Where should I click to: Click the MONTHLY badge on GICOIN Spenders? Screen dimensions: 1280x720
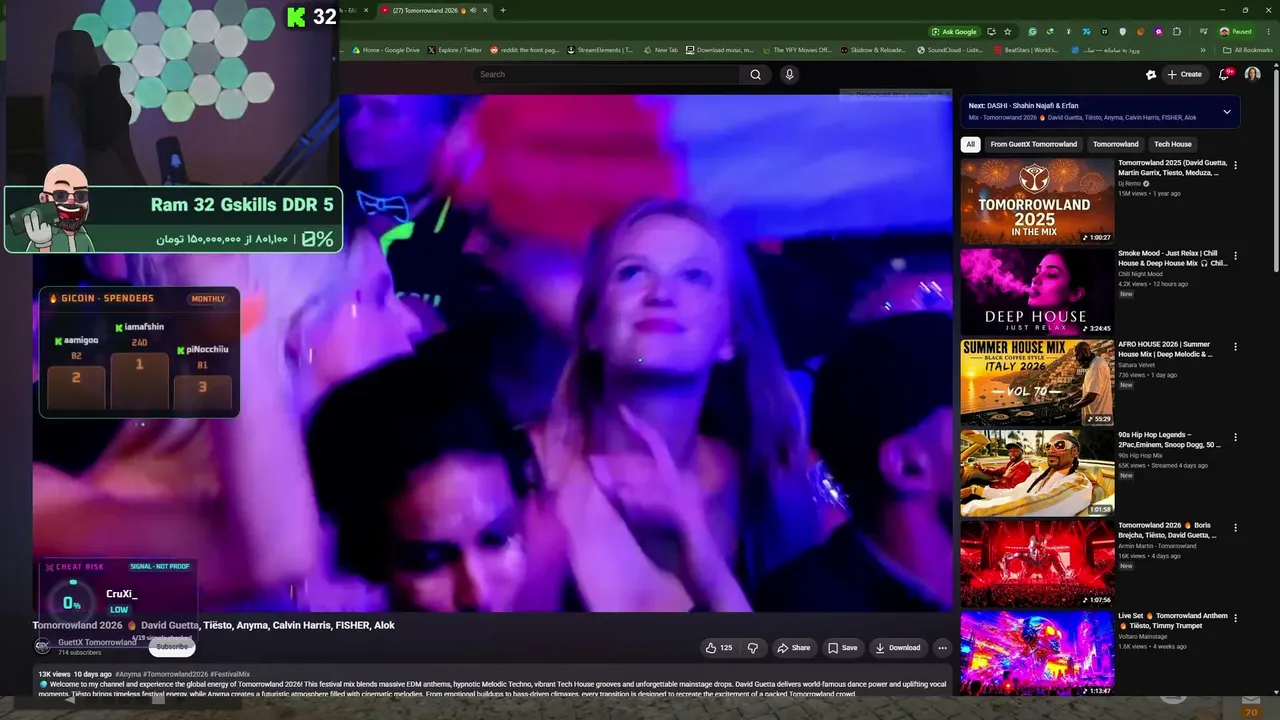(208, 299)
